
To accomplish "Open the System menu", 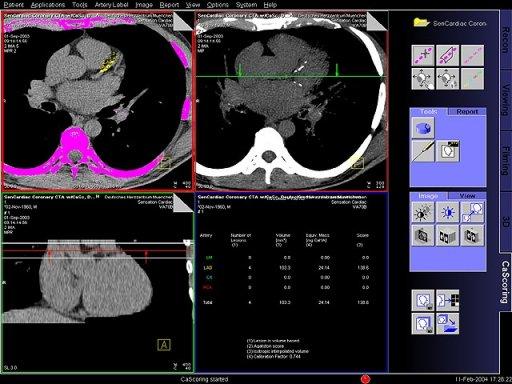I will click(x=246, y=5).
